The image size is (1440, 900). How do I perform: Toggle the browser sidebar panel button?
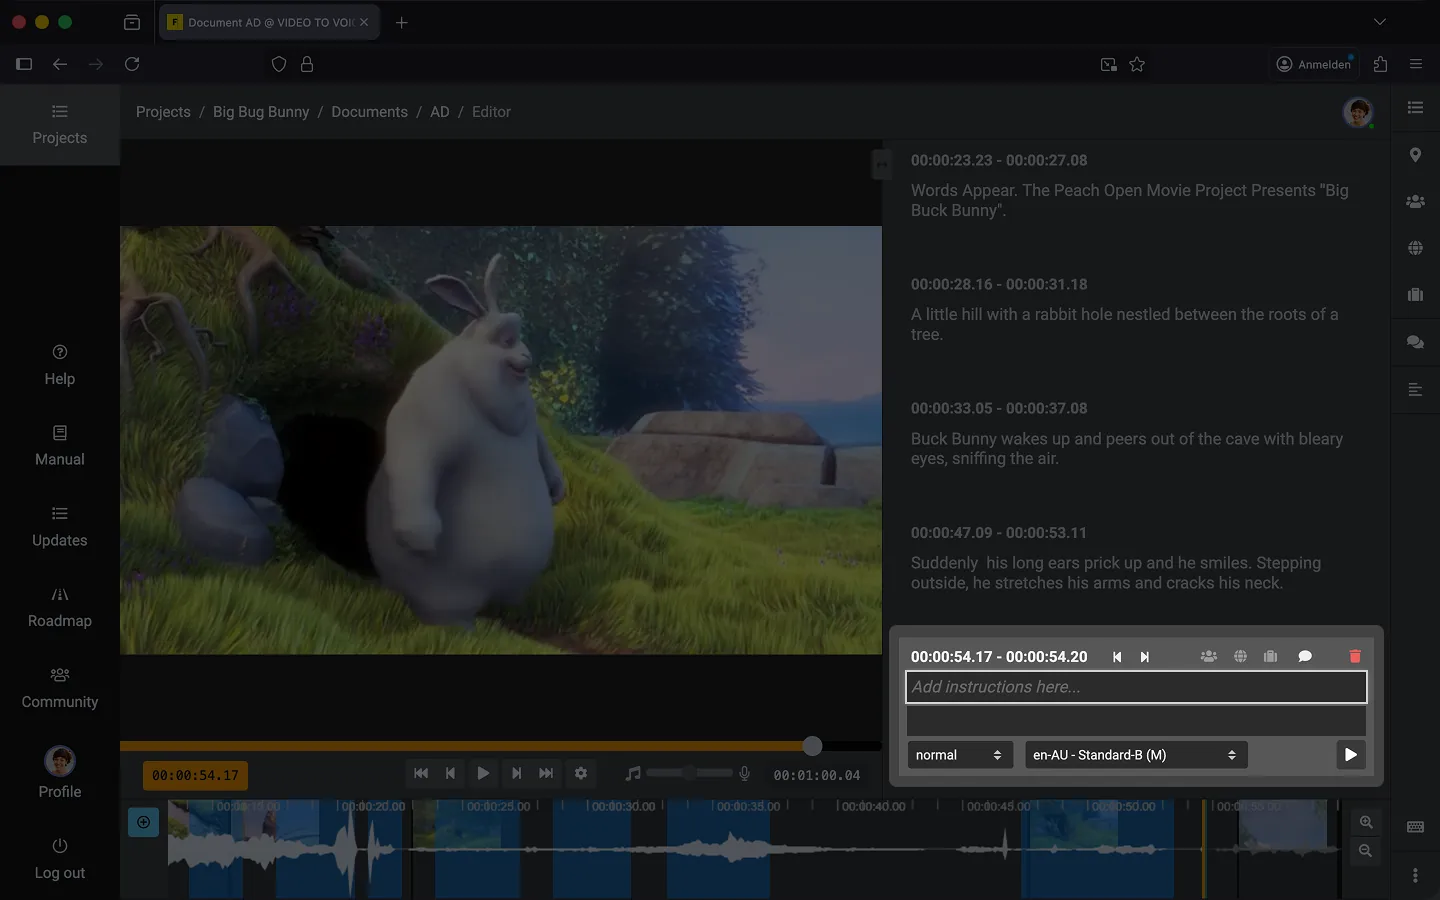point(24,64)
